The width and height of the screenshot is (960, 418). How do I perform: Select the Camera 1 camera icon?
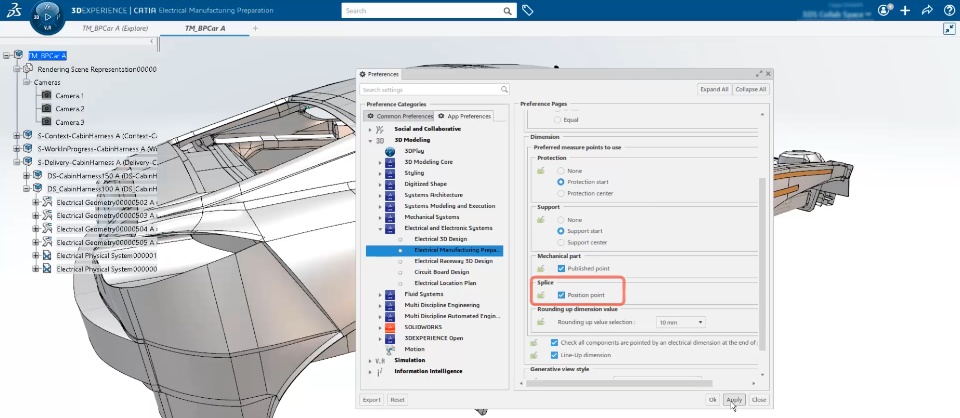point(47,95)
